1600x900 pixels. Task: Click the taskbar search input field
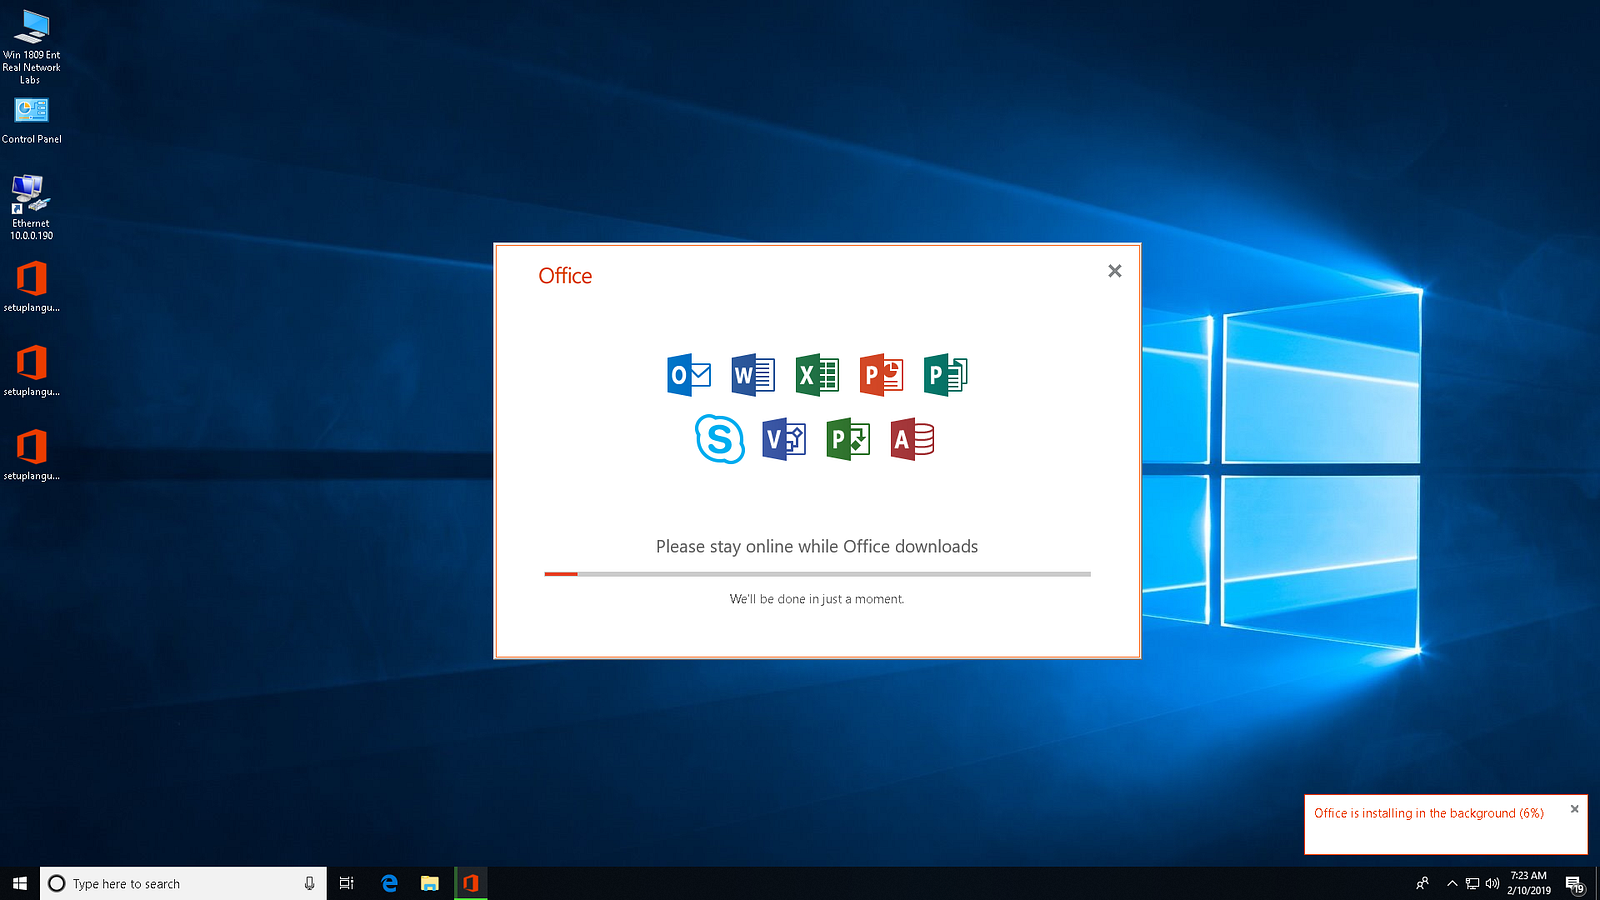coord(183,883)
